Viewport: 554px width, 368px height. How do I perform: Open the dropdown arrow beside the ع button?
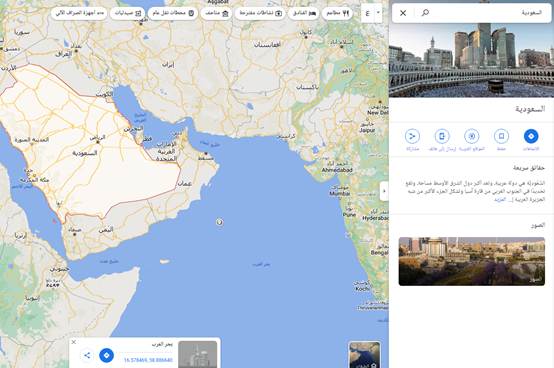pos(378,13)
